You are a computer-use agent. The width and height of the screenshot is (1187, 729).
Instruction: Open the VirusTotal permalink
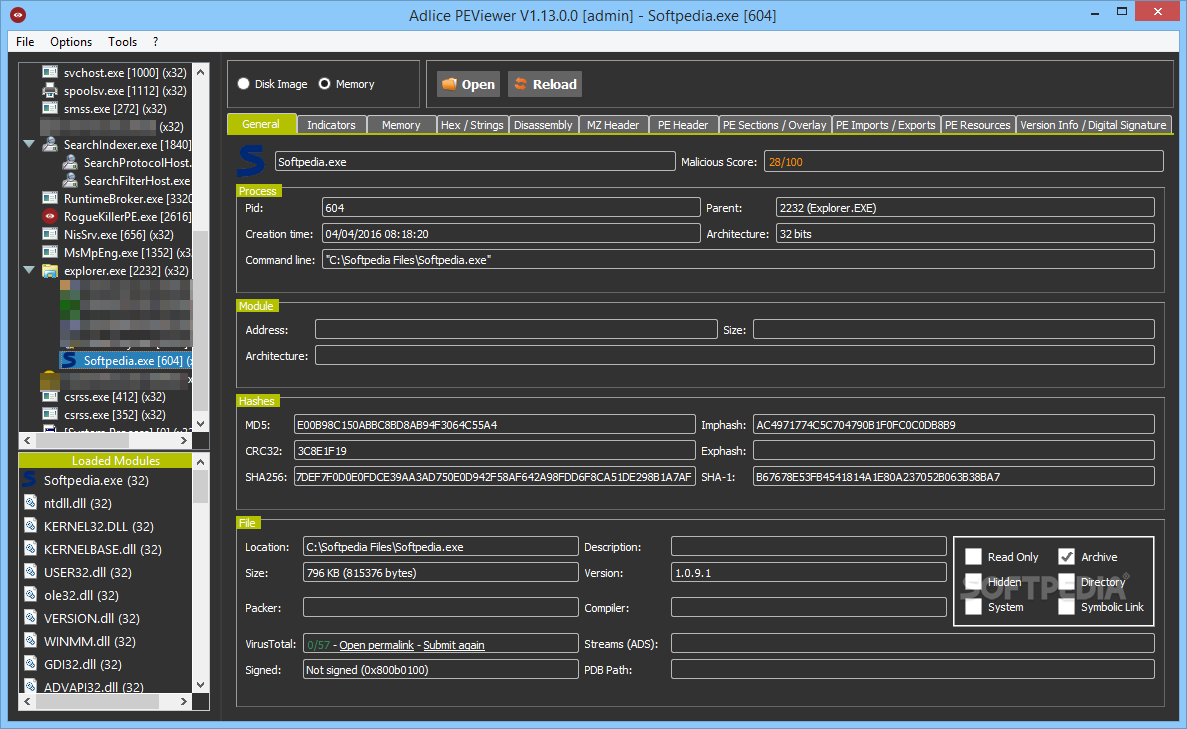[x=376, y=645]
